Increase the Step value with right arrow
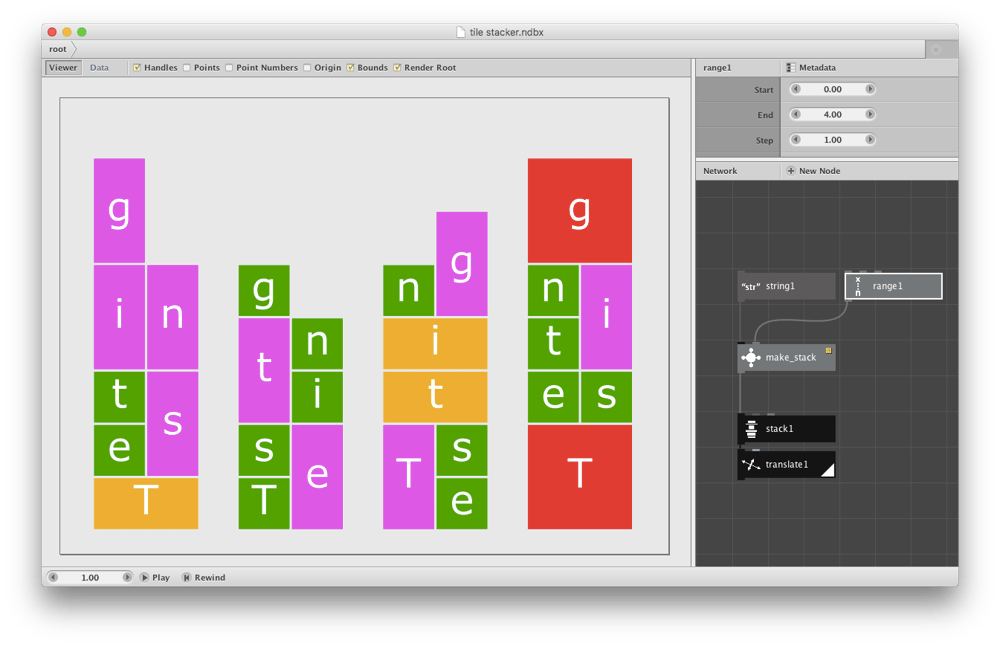 870,140
